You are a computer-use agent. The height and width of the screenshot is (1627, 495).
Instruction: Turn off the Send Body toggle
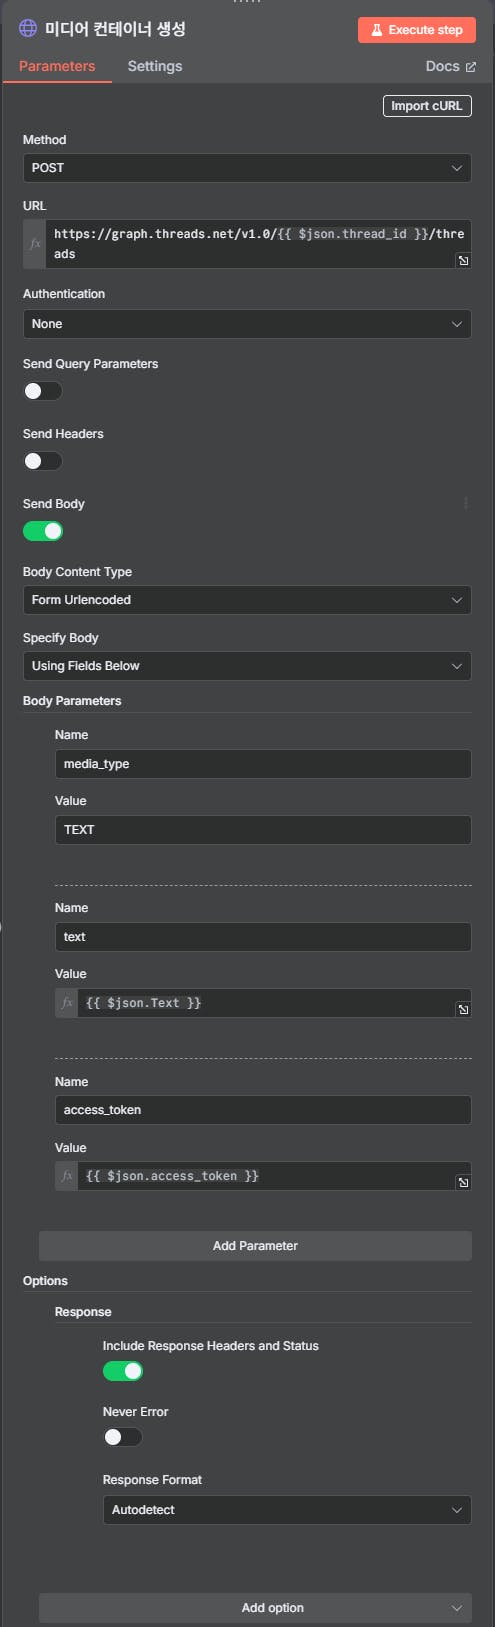pos(43,531)
